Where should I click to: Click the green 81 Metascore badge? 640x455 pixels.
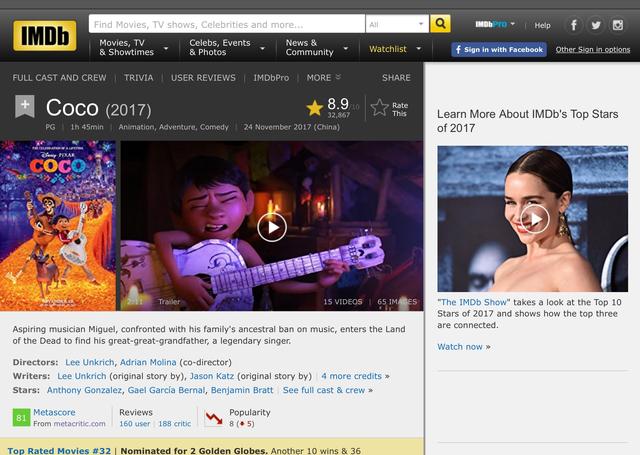click(x=21, y=417)
